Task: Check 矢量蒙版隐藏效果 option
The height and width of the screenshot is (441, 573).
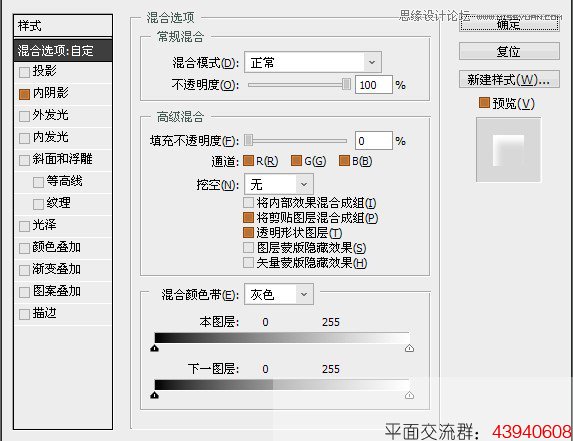Action: tap(248, 262)
